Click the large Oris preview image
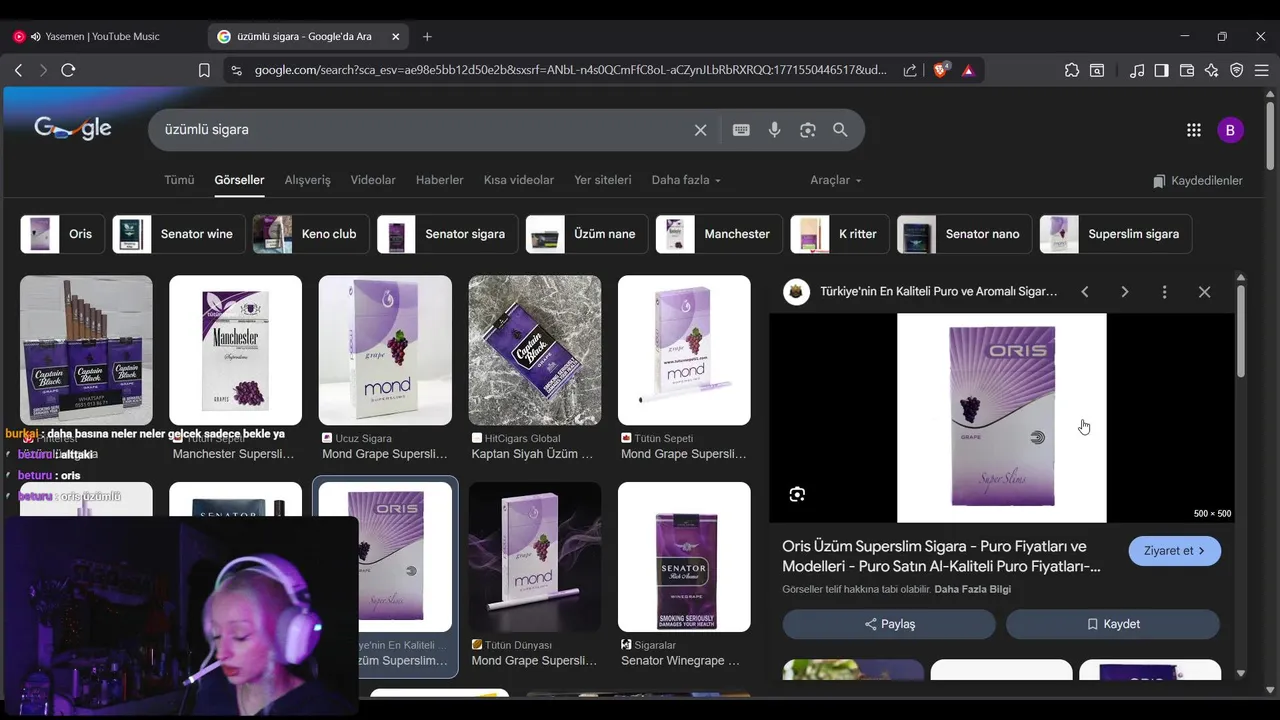This screenshot has width=1280, height=720. (1002, 418)
